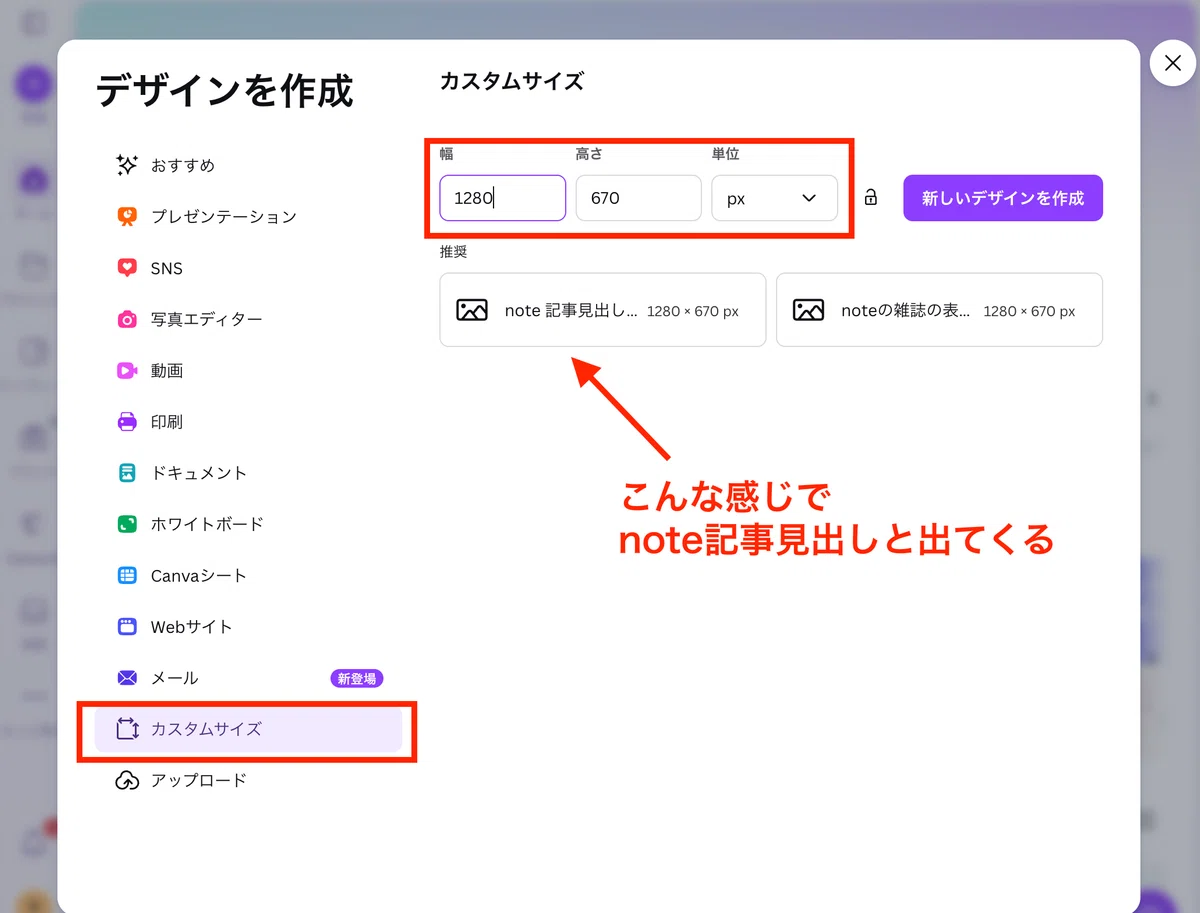The height and width of the screenshot is (913, 1200).
Task: Click the 高さ height input field
Action: [638, 198]
